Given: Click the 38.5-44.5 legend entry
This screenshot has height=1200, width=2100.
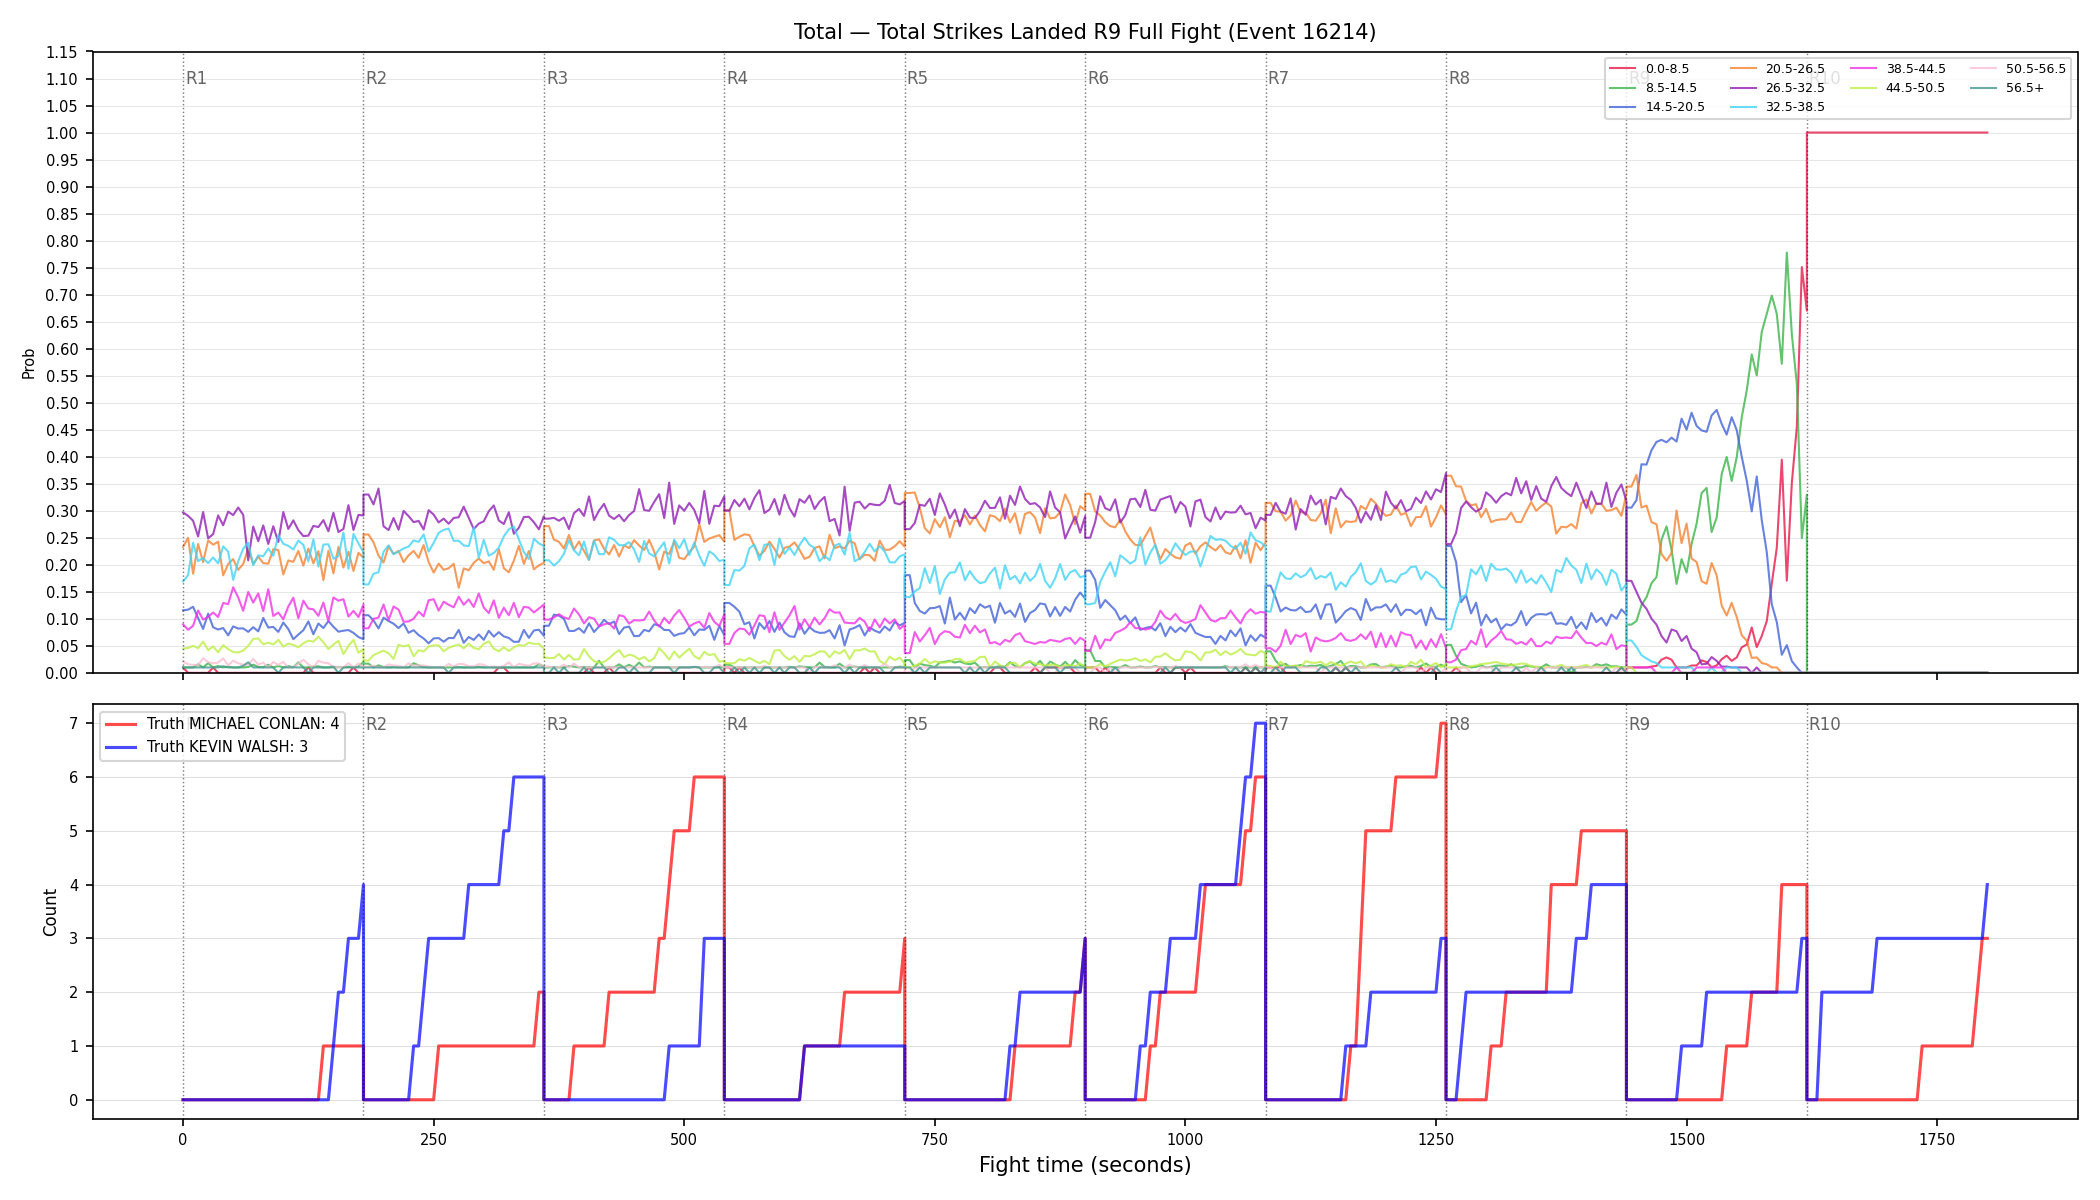Looking at the screenshot, I should coord(1898,69).
